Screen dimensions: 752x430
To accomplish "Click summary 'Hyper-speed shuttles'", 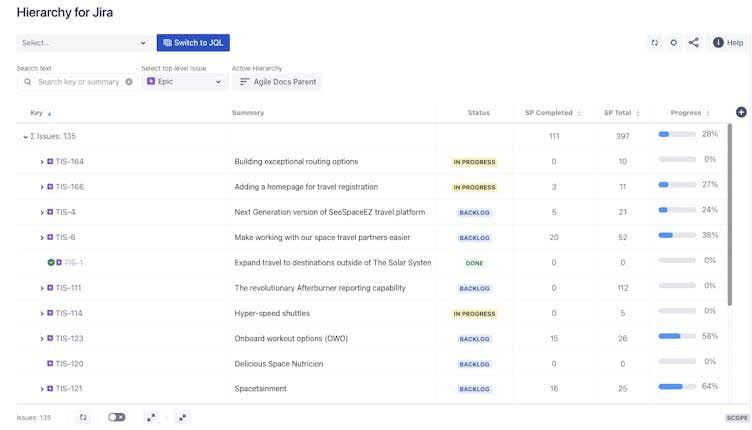I will coord(272,313).
